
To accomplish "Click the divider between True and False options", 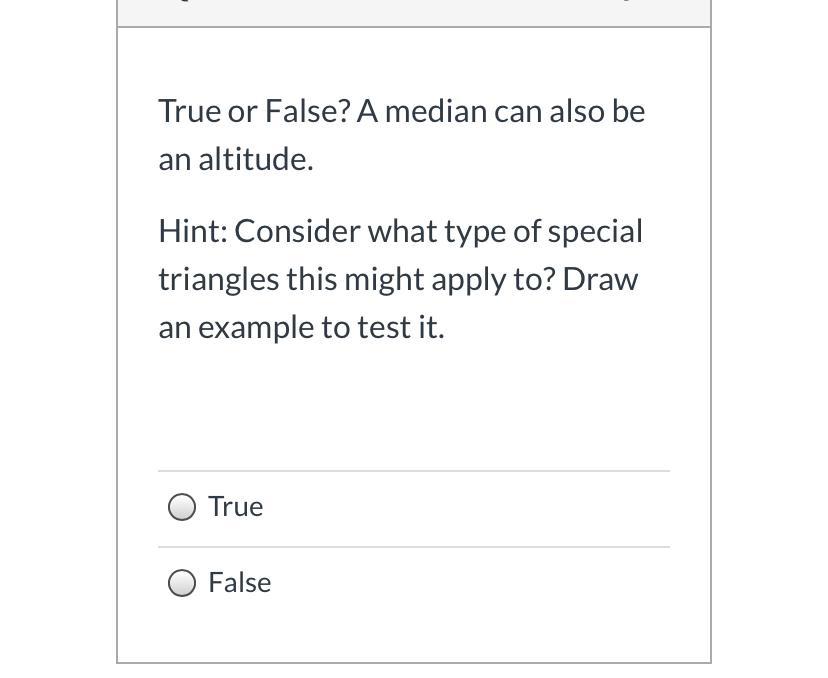I will pyautogui.click(x=414, y=547).
